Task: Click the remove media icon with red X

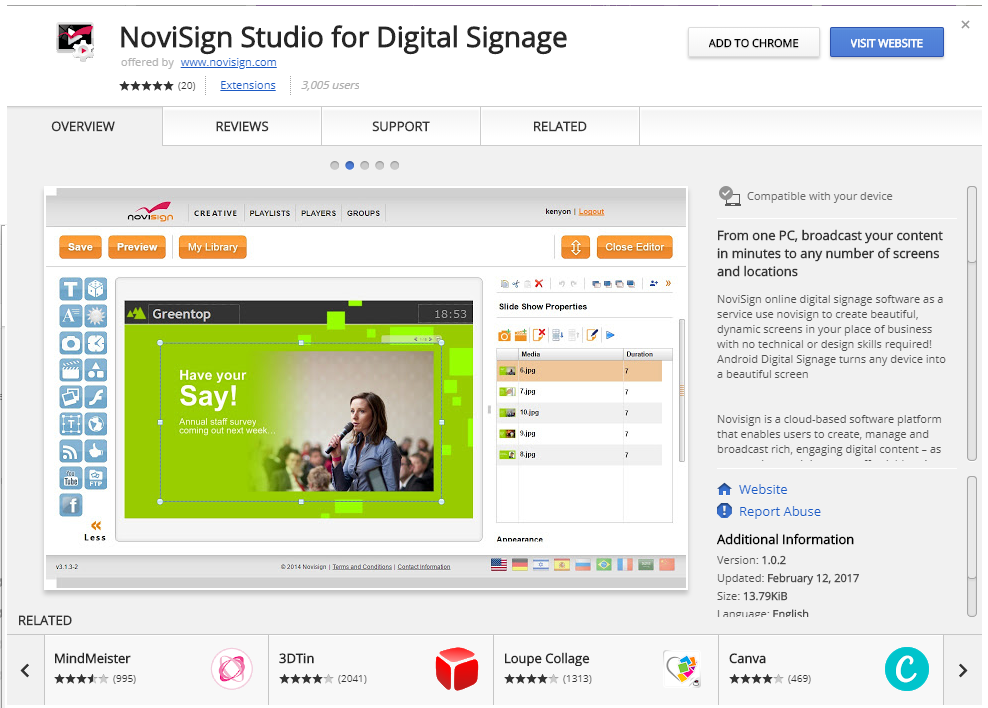Action: [x=539, y=335]
